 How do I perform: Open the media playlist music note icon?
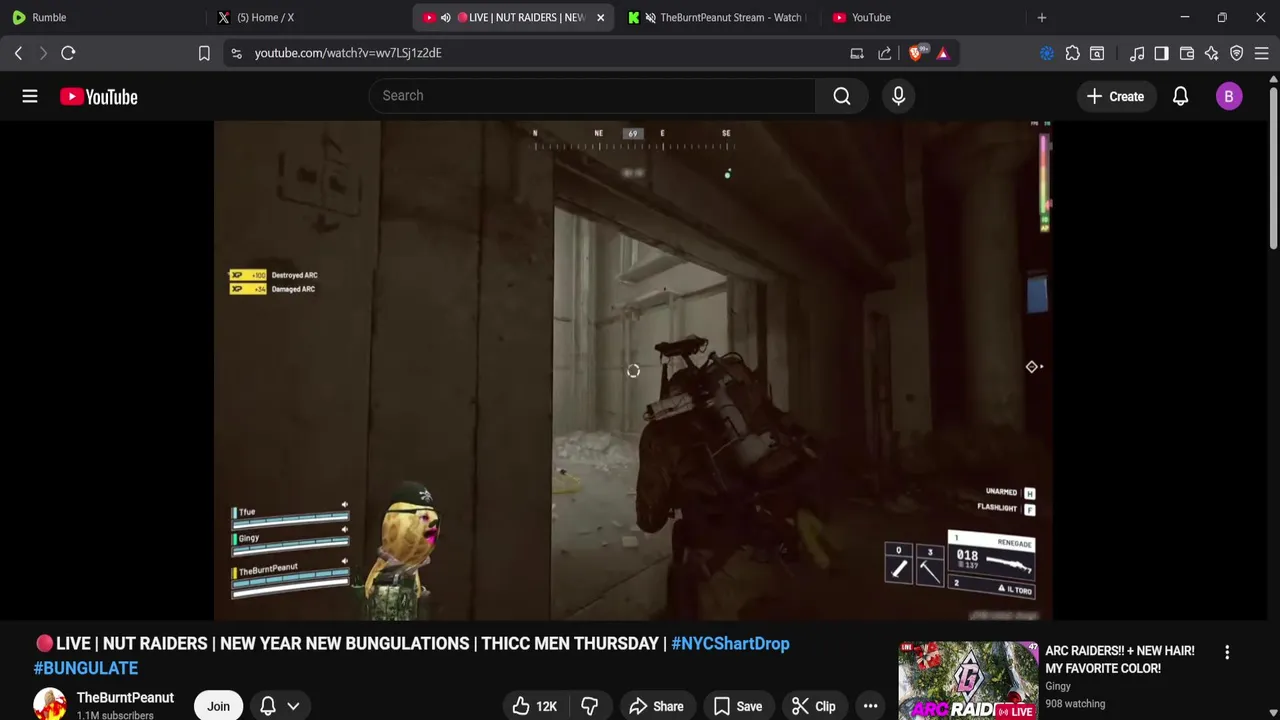pos(1137,53)
